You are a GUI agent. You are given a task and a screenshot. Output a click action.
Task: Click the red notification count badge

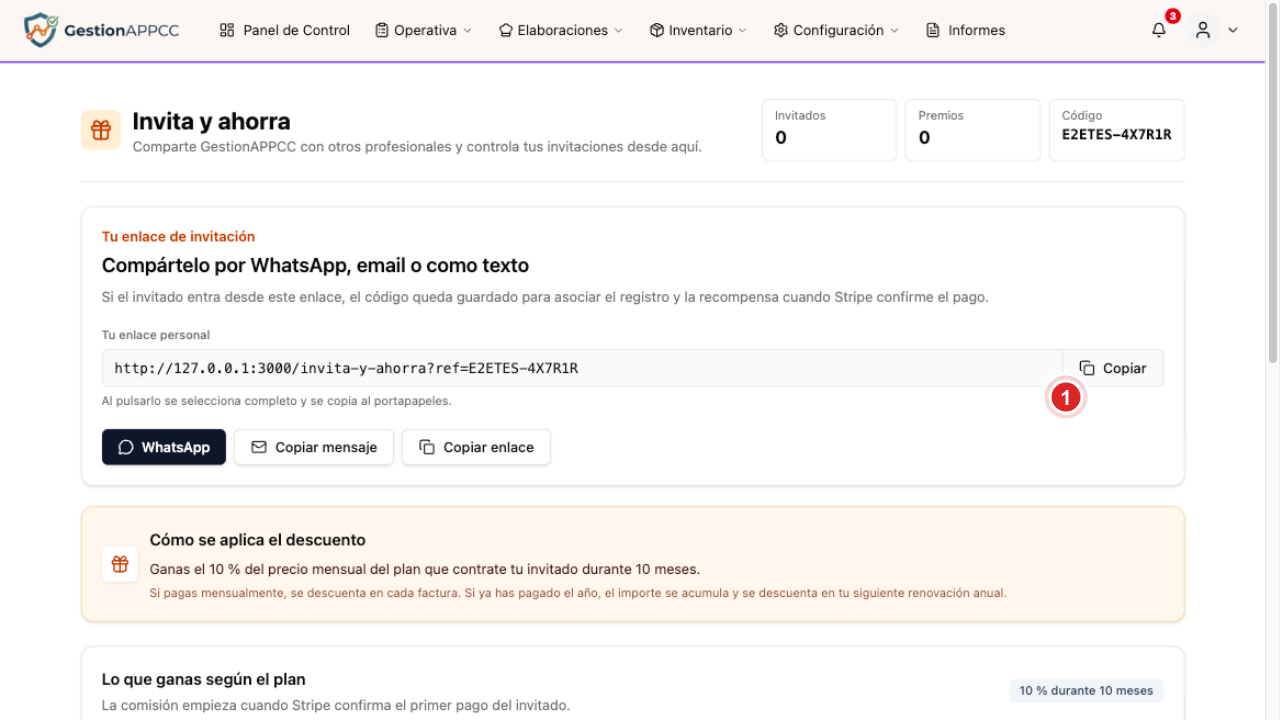(1173, 16)
